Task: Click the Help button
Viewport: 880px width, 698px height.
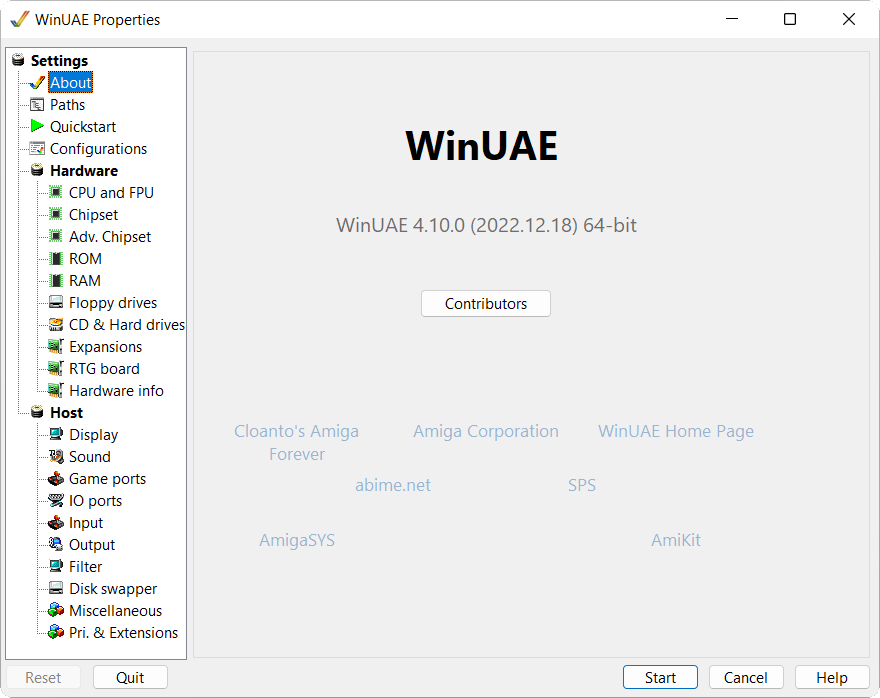Action: (832, 677)
